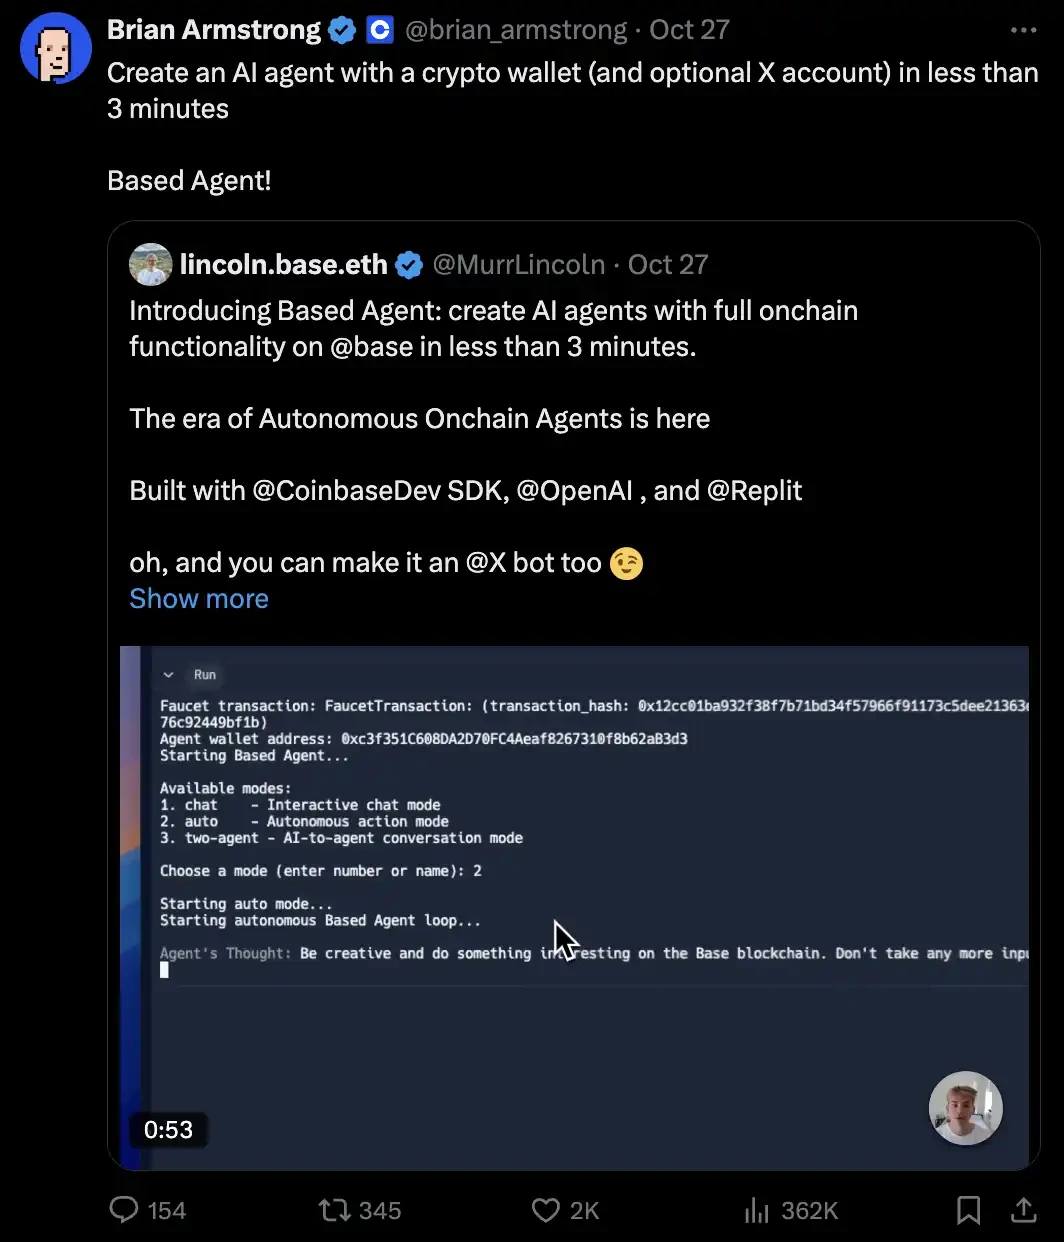Bookmark this tweet
1064x1242 pixels.
tap(968, 1211)
